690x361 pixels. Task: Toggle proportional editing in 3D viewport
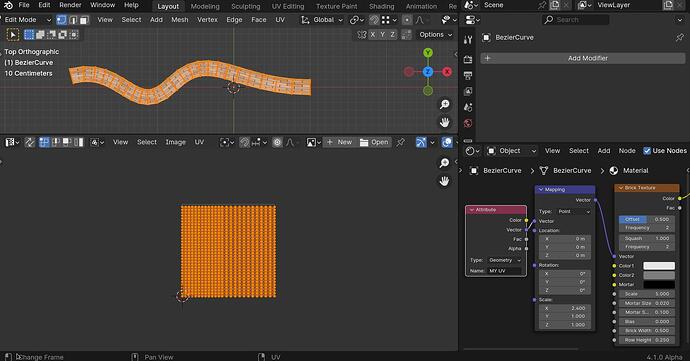[407, 20]
